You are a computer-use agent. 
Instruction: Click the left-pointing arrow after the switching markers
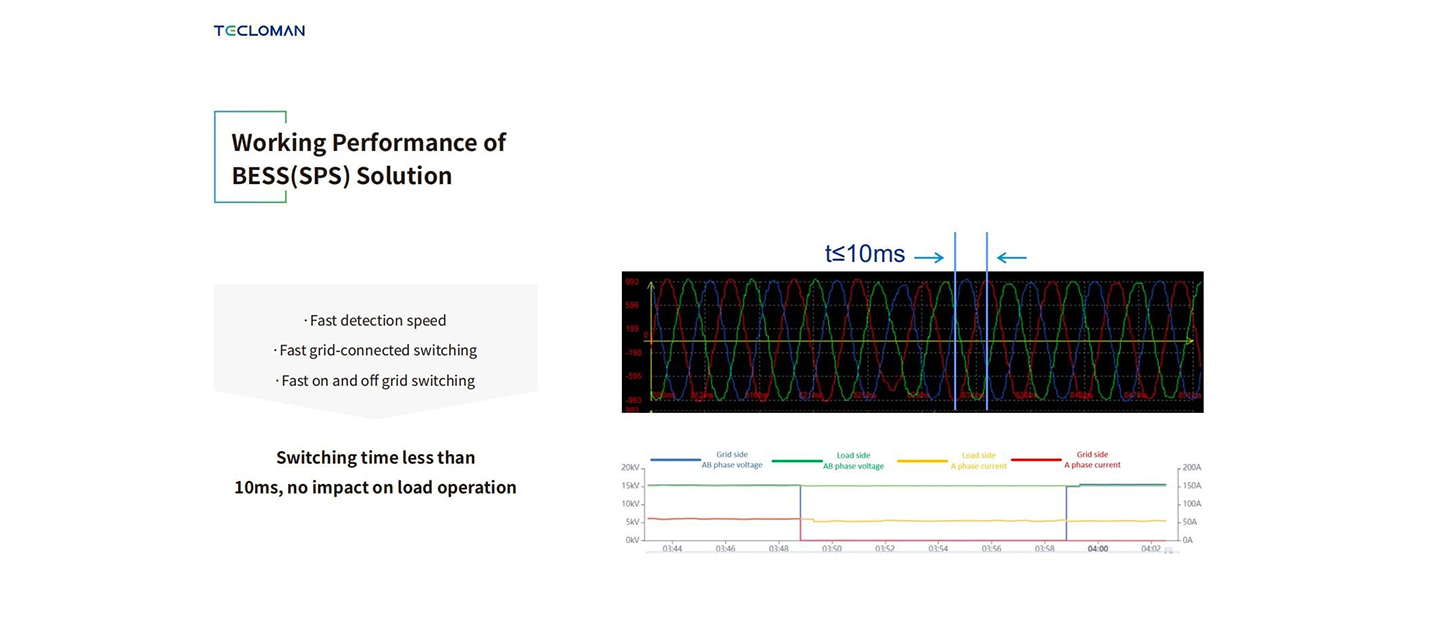[x=1011, y=257]
